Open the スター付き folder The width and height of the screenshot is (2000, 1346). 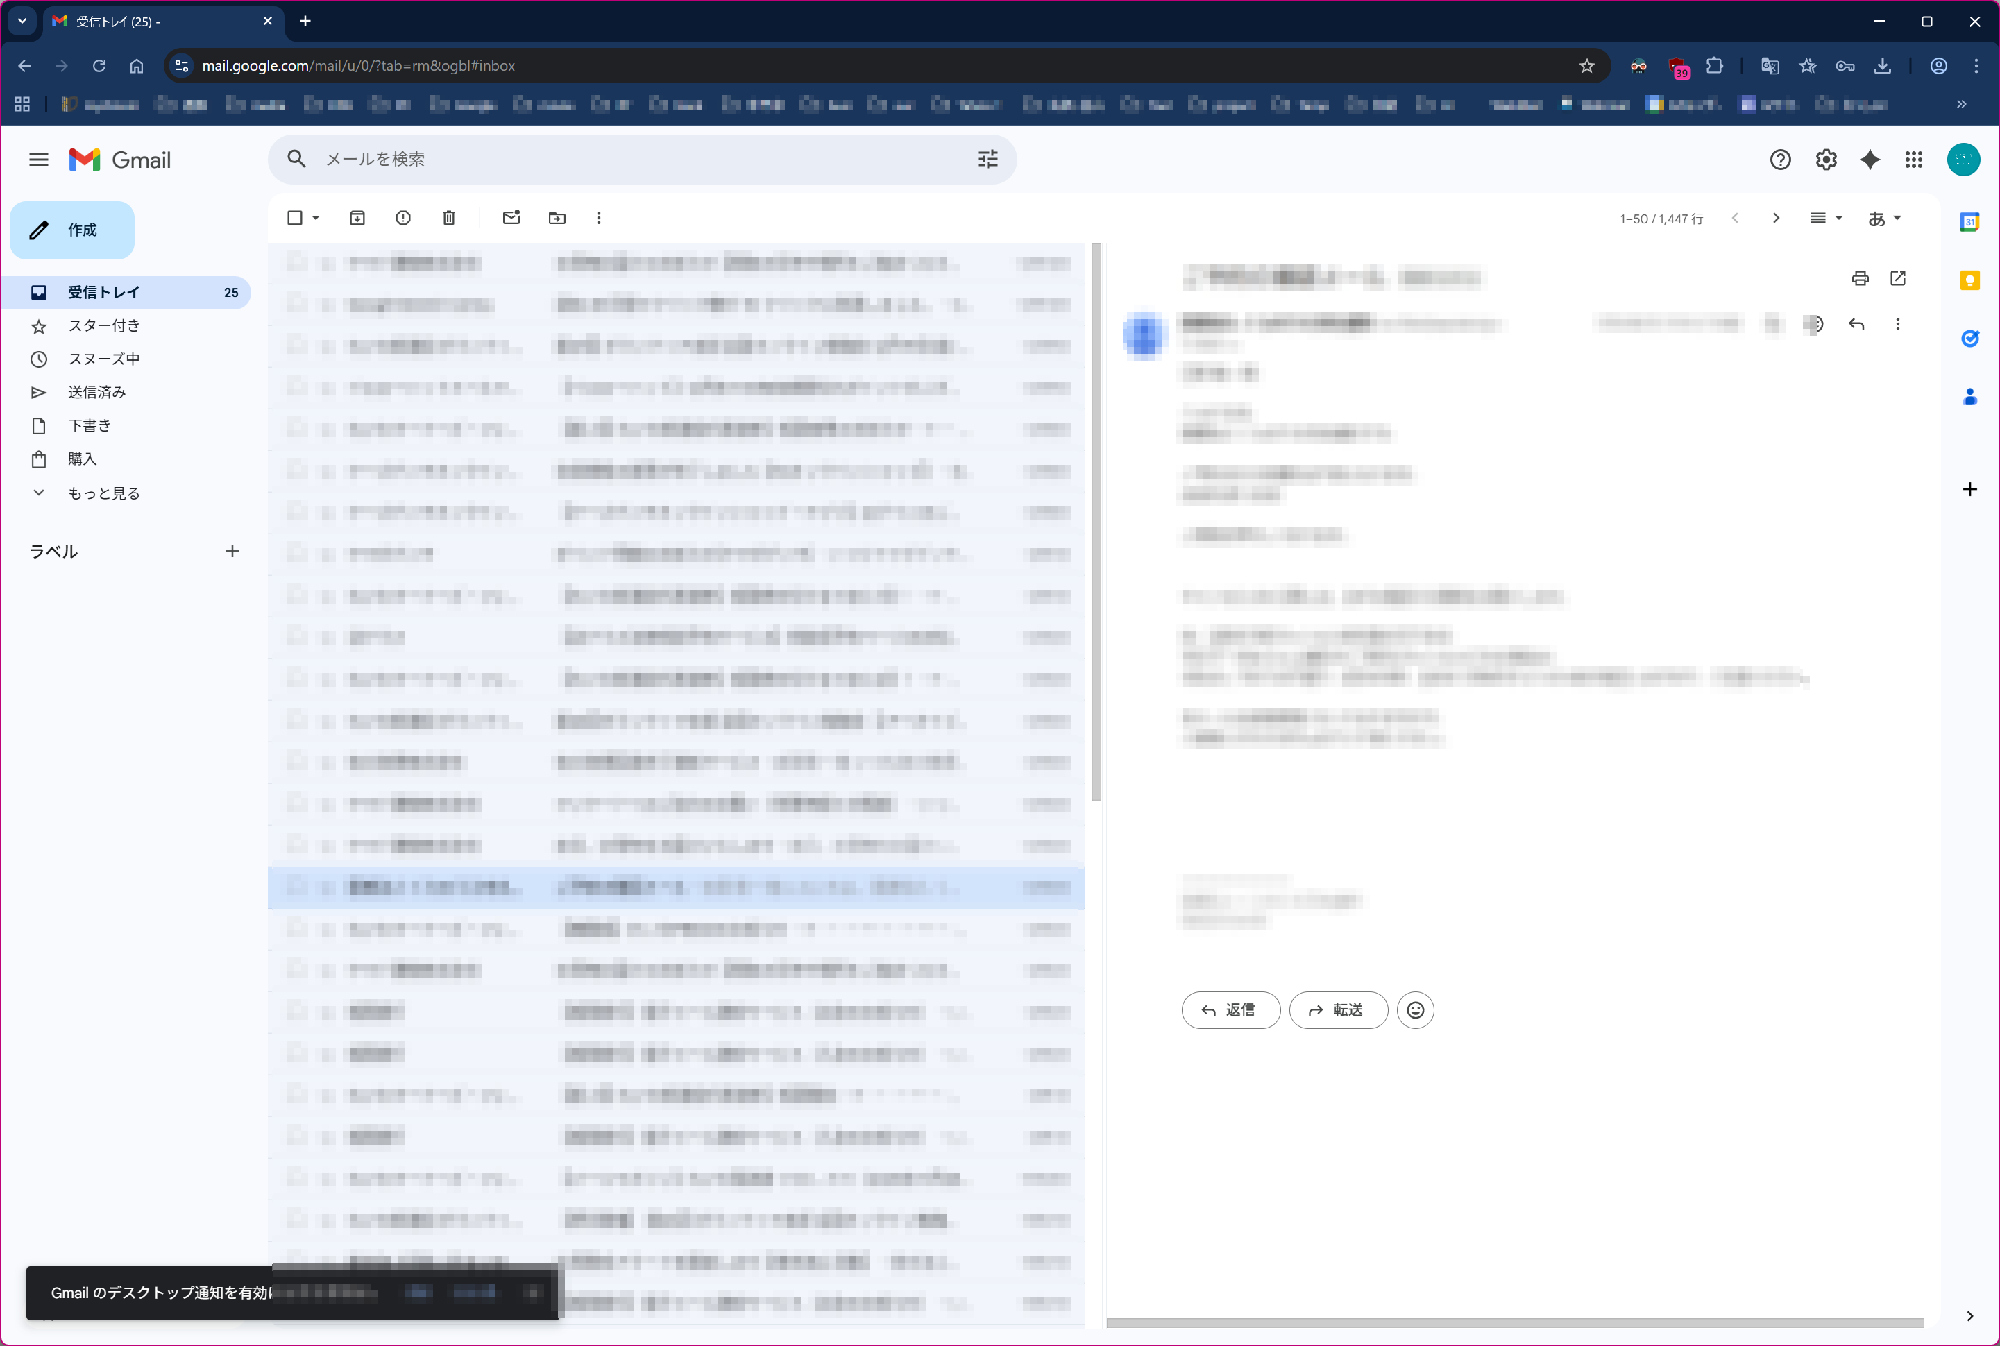(103, 326)
